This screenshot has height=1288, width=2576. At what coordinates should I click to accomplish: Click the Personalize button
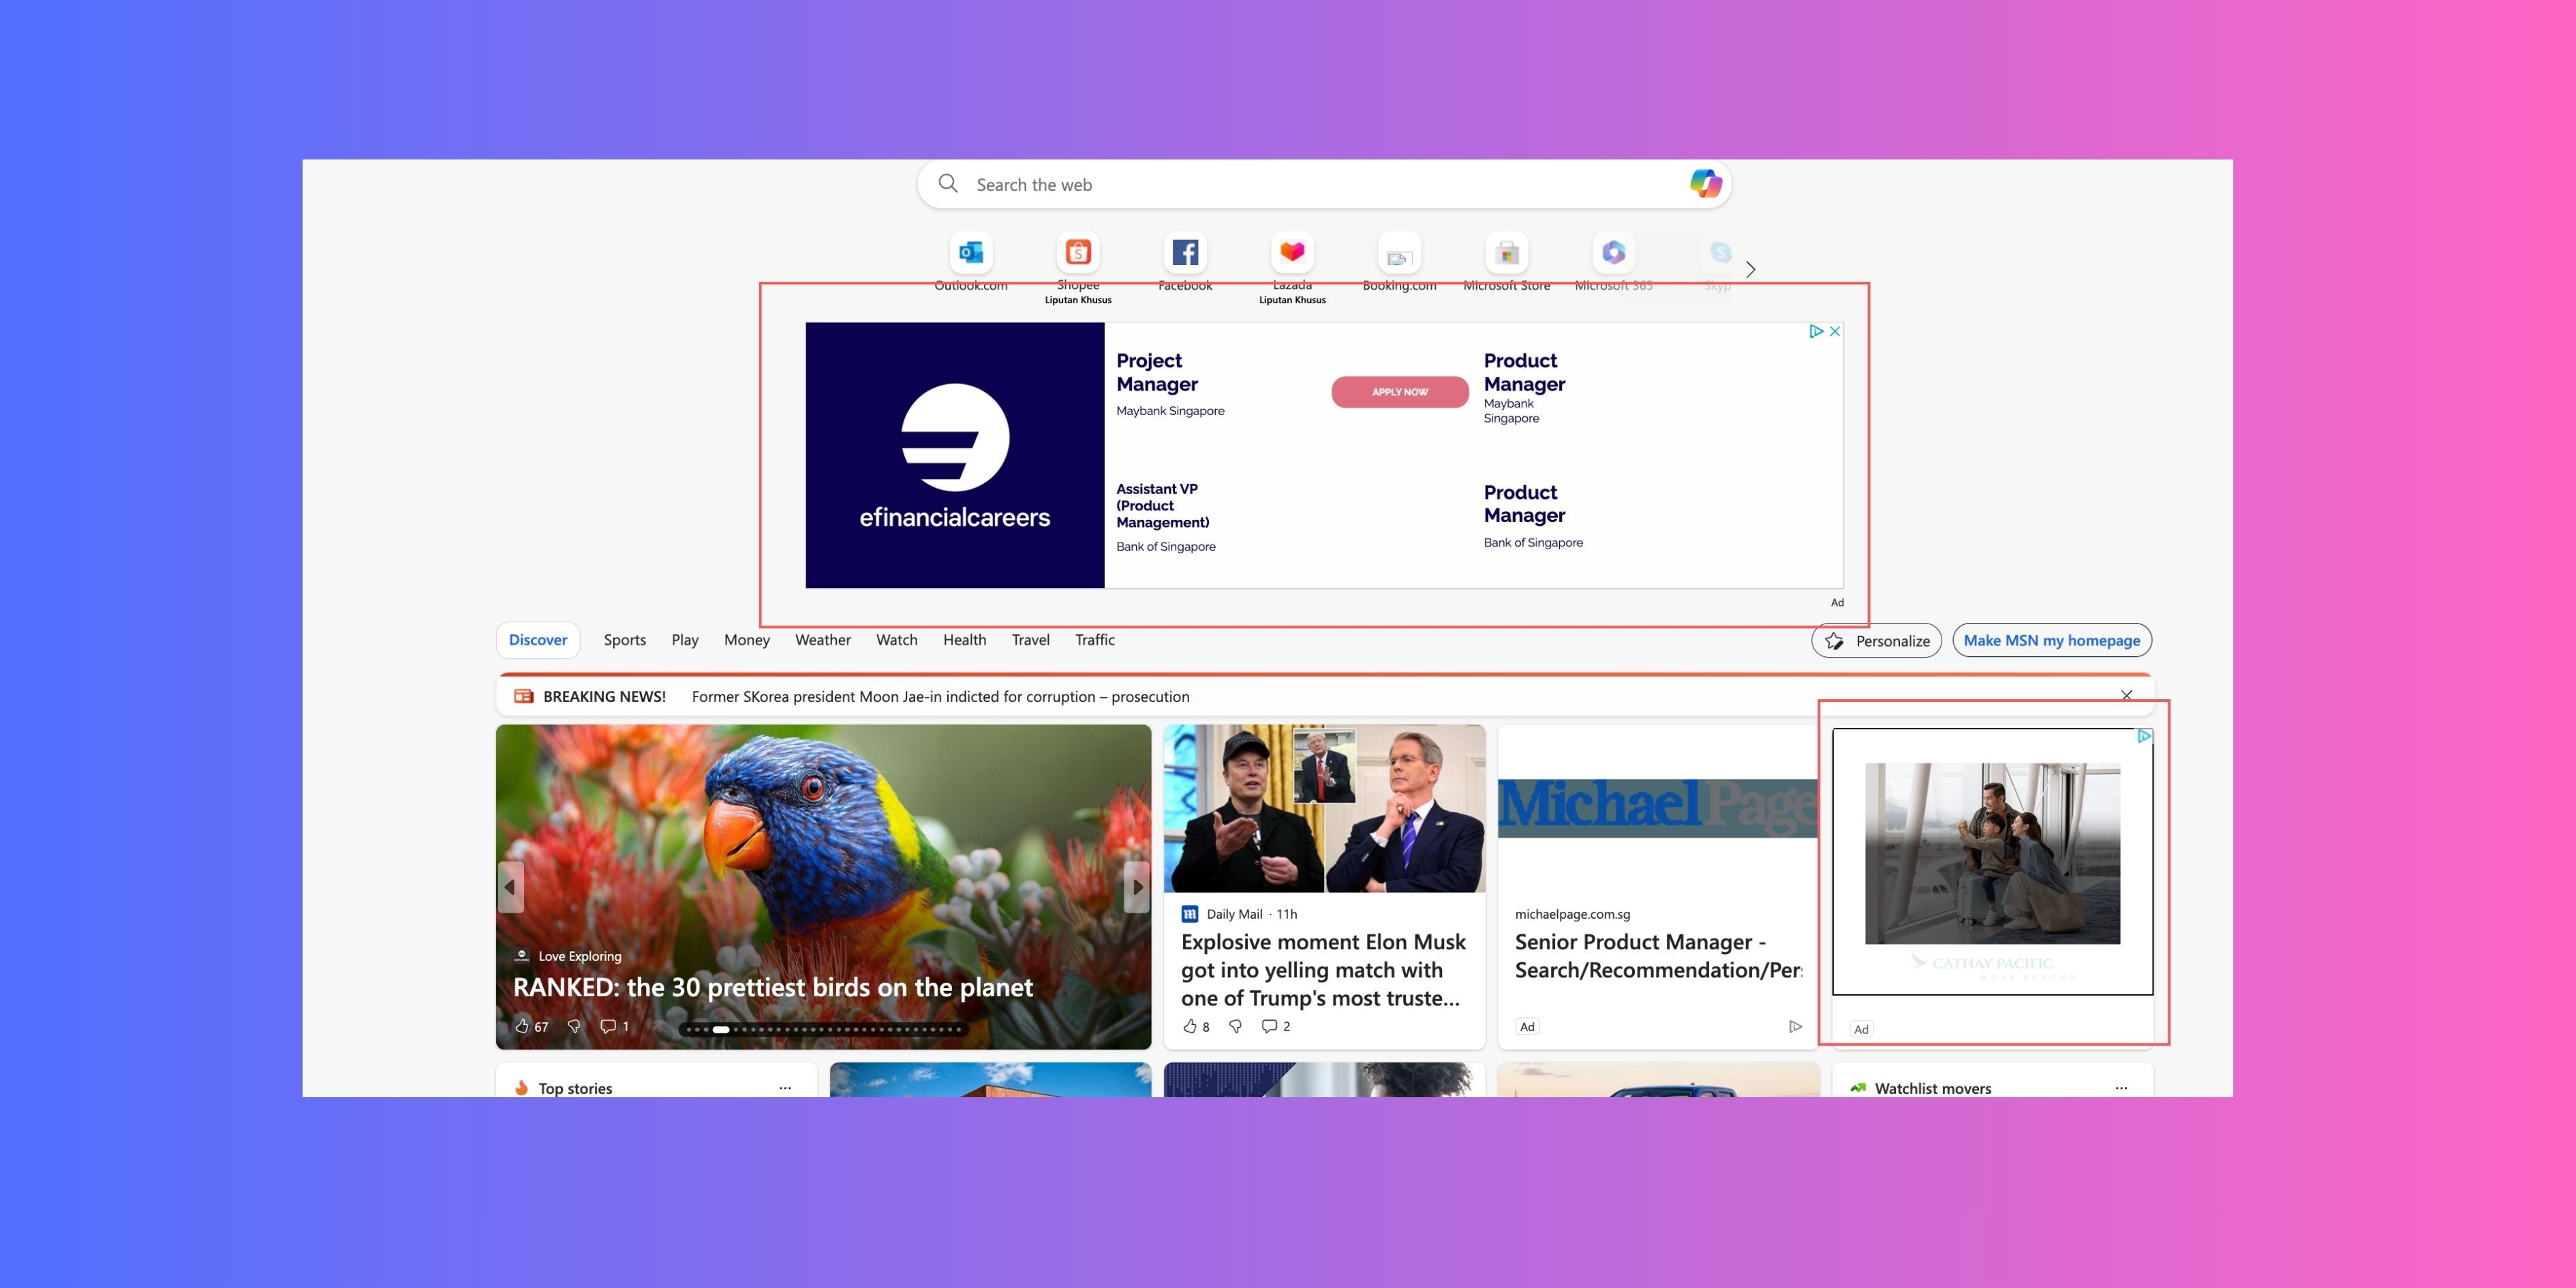pyautogui.click(x=1876, y=641)
